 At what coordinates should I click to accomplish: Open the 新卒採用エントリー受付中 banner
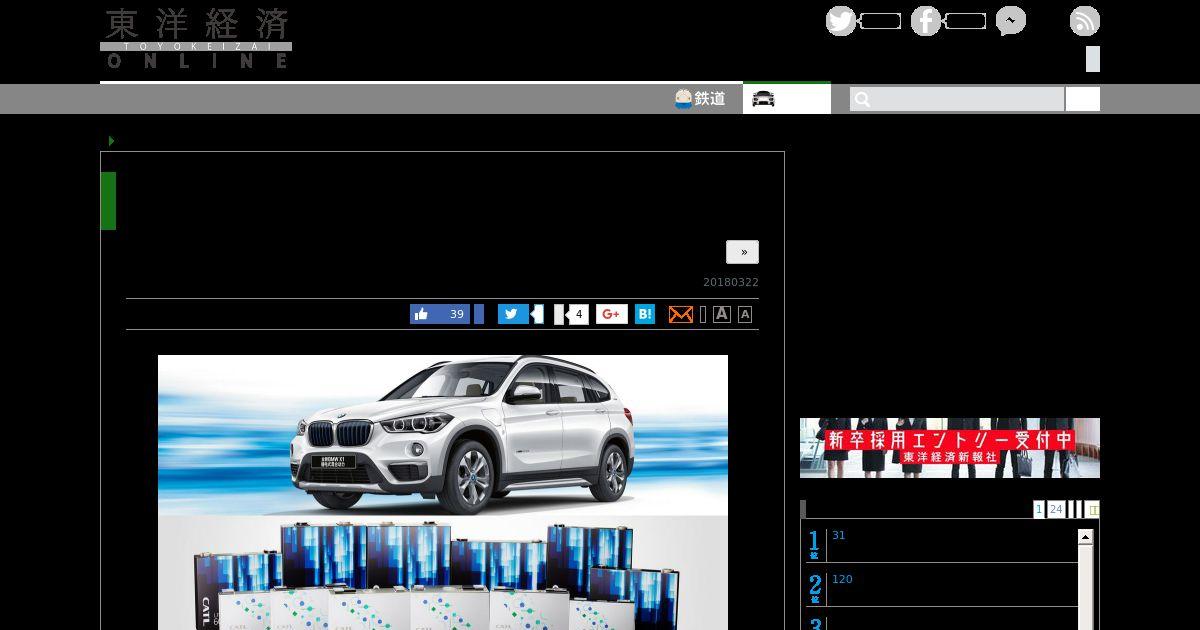click(x=950, y=448)
